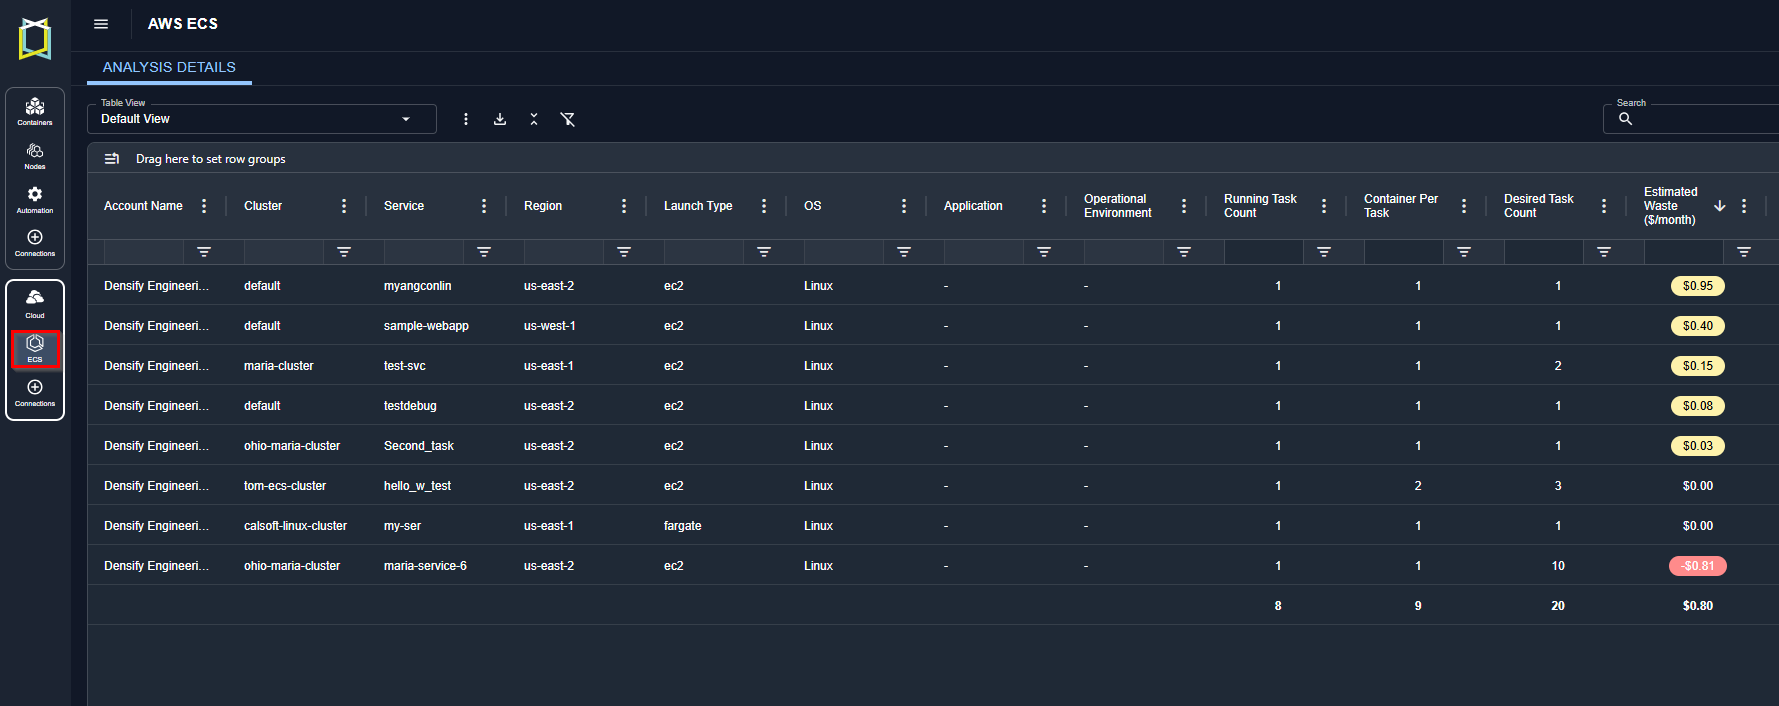Click the $0.80 total waste value
The image size is (1779, 706).
1698,606
